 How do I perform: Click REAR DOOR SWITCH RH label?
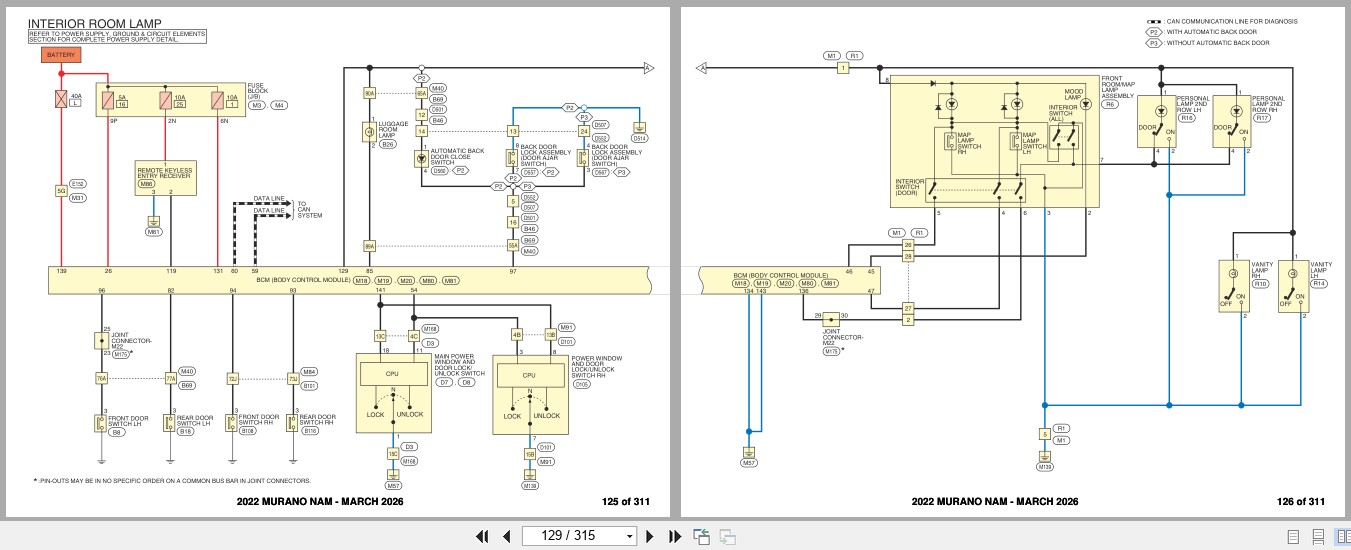[319, 422]
